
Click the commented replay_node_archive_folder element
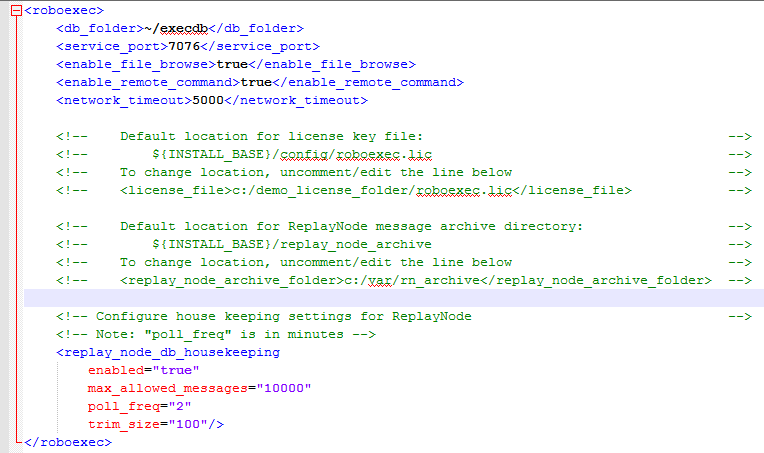(415, 280)
